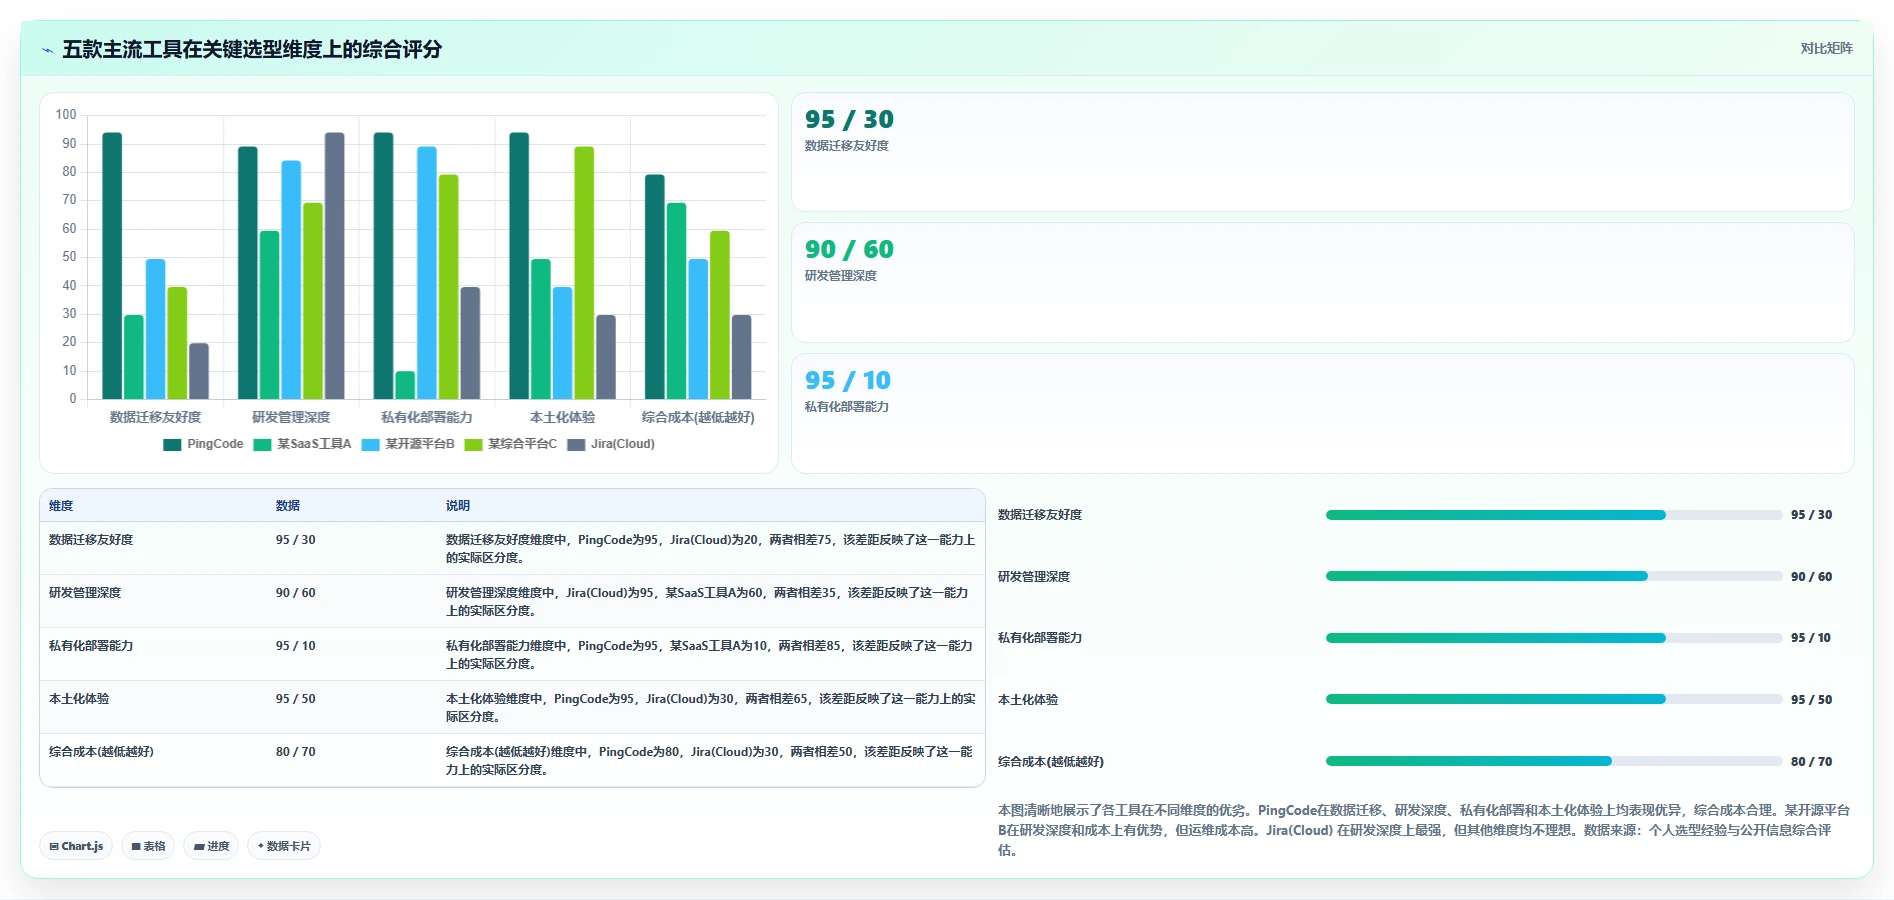Select the 私有化部署能力 cell in the table

[91, 646]
